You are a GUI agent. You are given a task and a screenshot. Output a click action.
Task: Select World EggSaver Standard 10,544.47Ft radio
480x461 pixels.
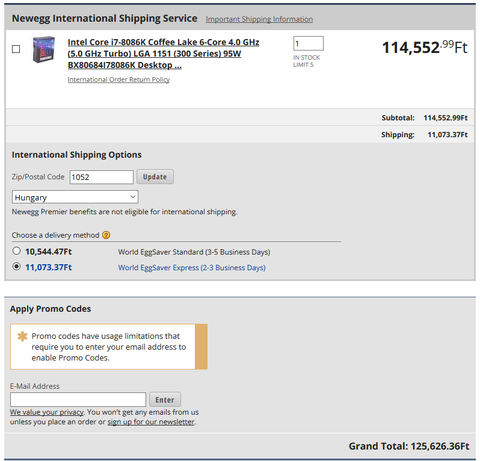[x=16, y=251]
